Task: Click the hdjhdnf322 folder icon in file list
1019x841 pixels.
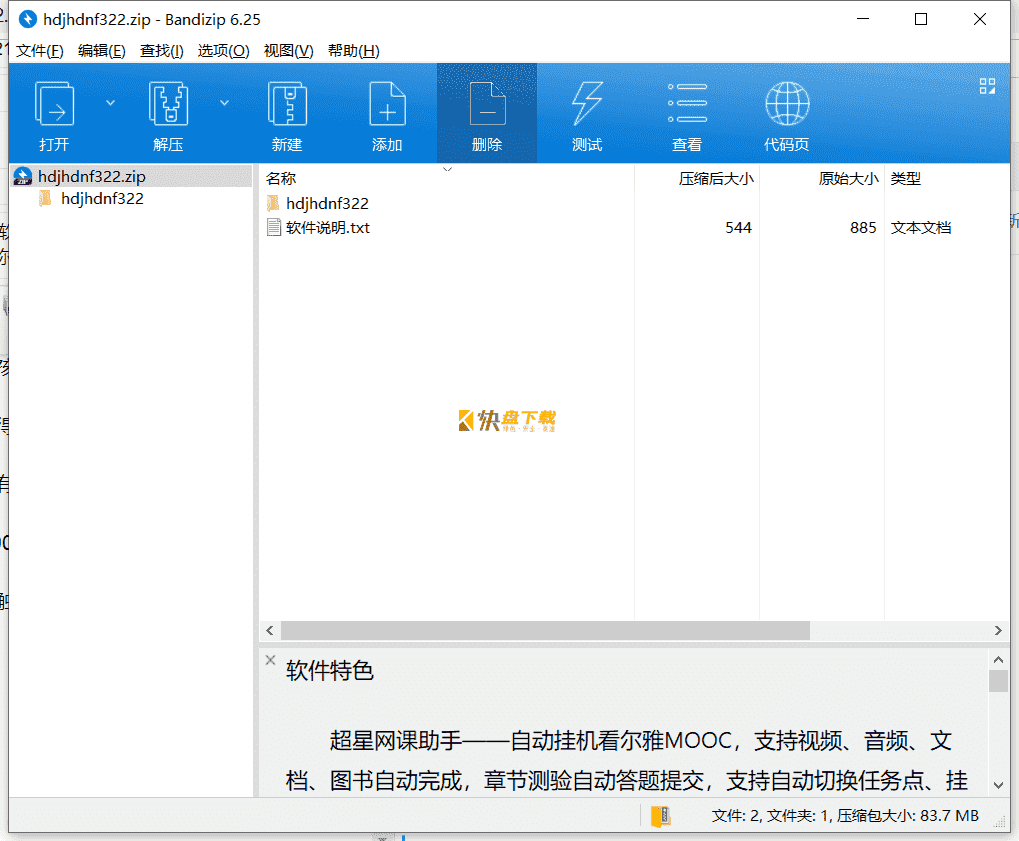Action: click(x=274, y=203)
